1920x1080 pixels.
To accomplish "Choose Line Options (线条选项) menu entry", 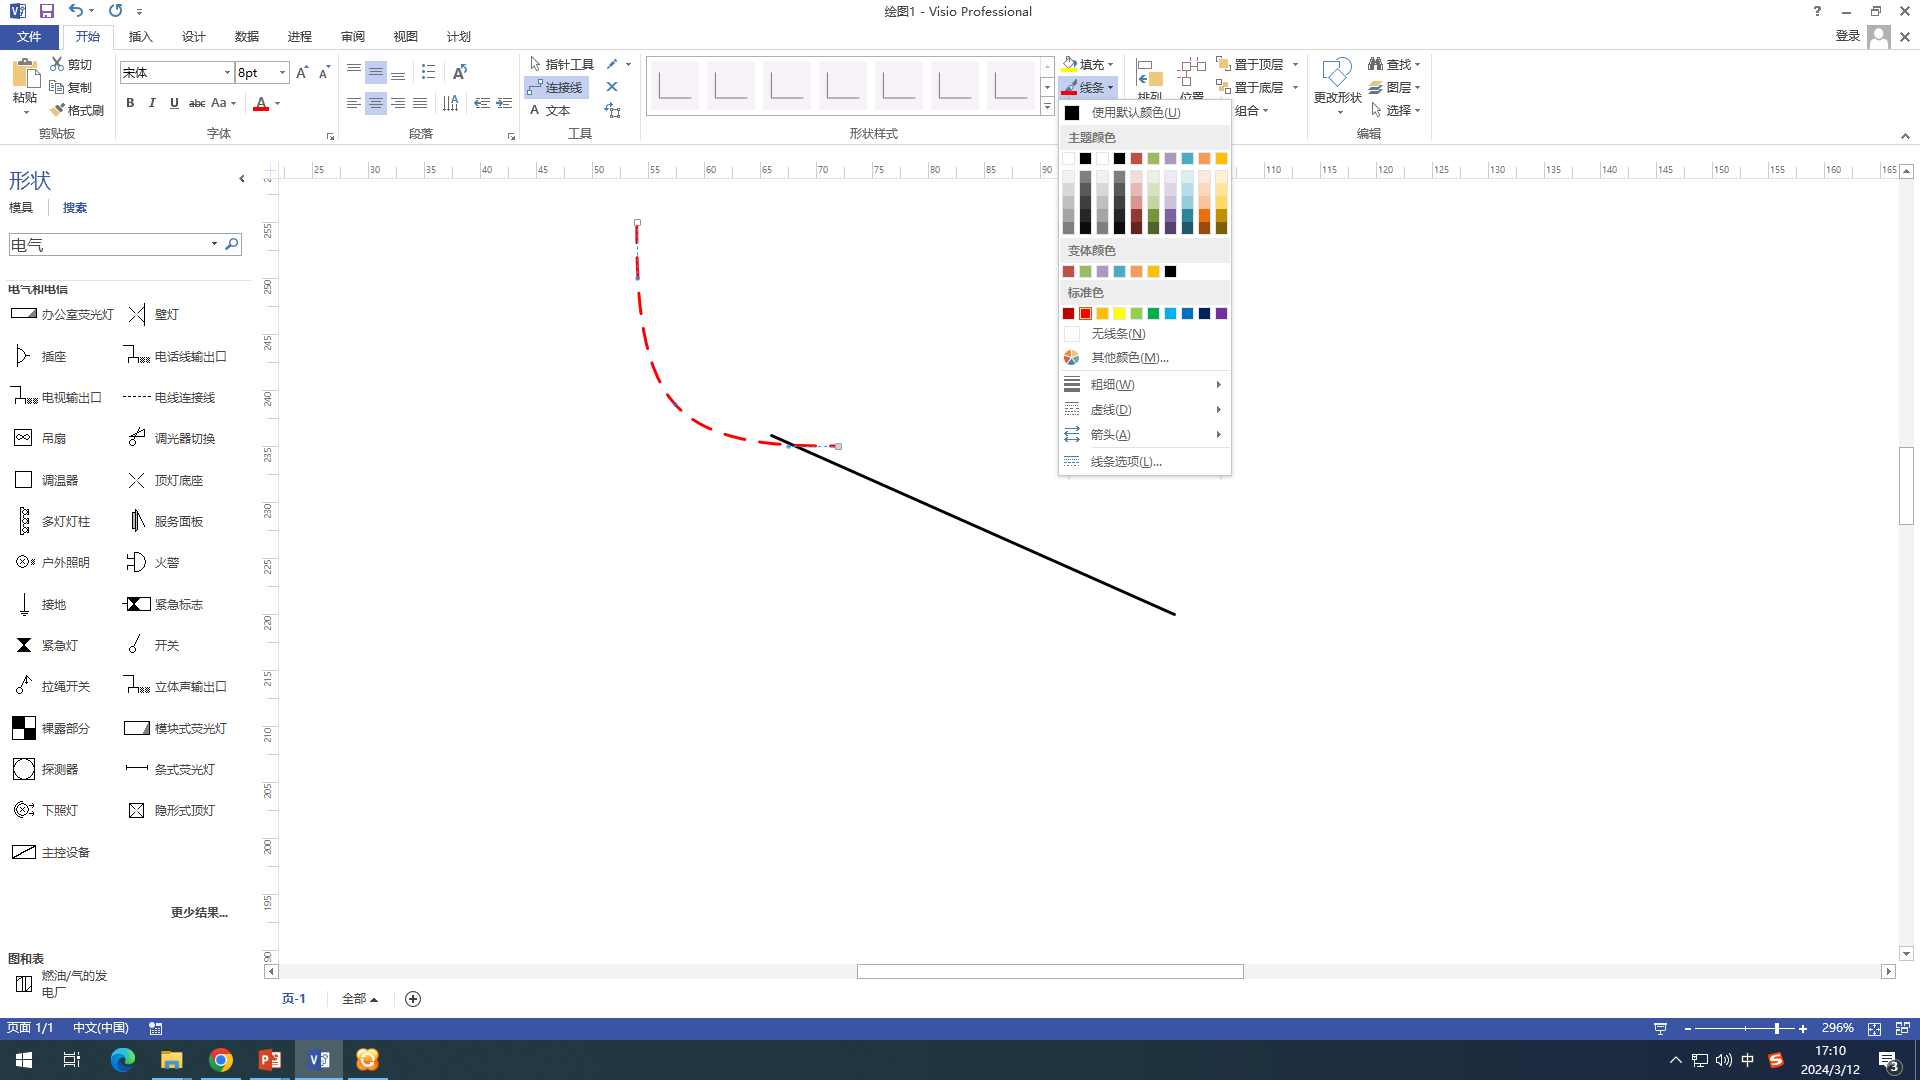I will [1126, 462].
